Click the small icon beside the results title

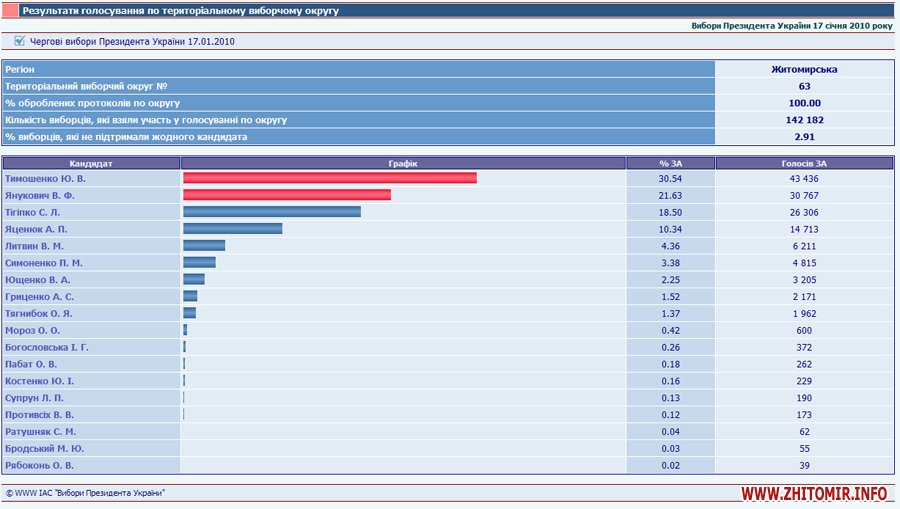tap(12, 10)
